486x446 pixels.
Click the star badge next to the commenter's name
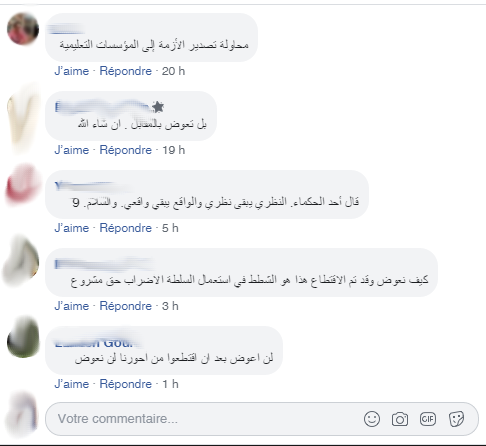pyautogui.click(x=158, y=107)
